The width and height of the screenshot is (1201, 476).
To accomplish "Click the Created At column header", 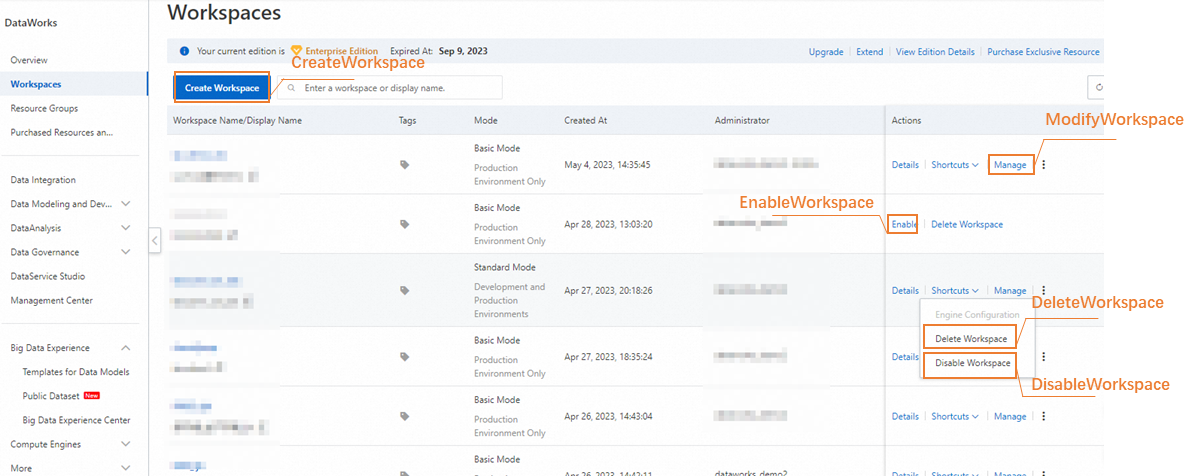I will pos(585,120).
